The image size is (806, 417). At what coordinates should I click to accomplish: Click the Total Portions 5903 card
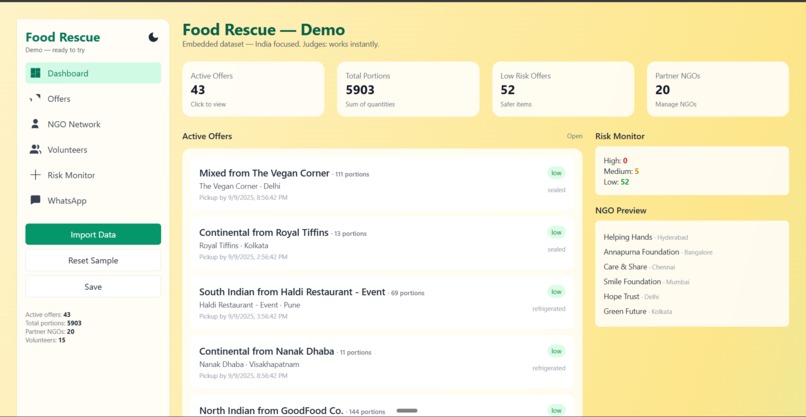408,89
